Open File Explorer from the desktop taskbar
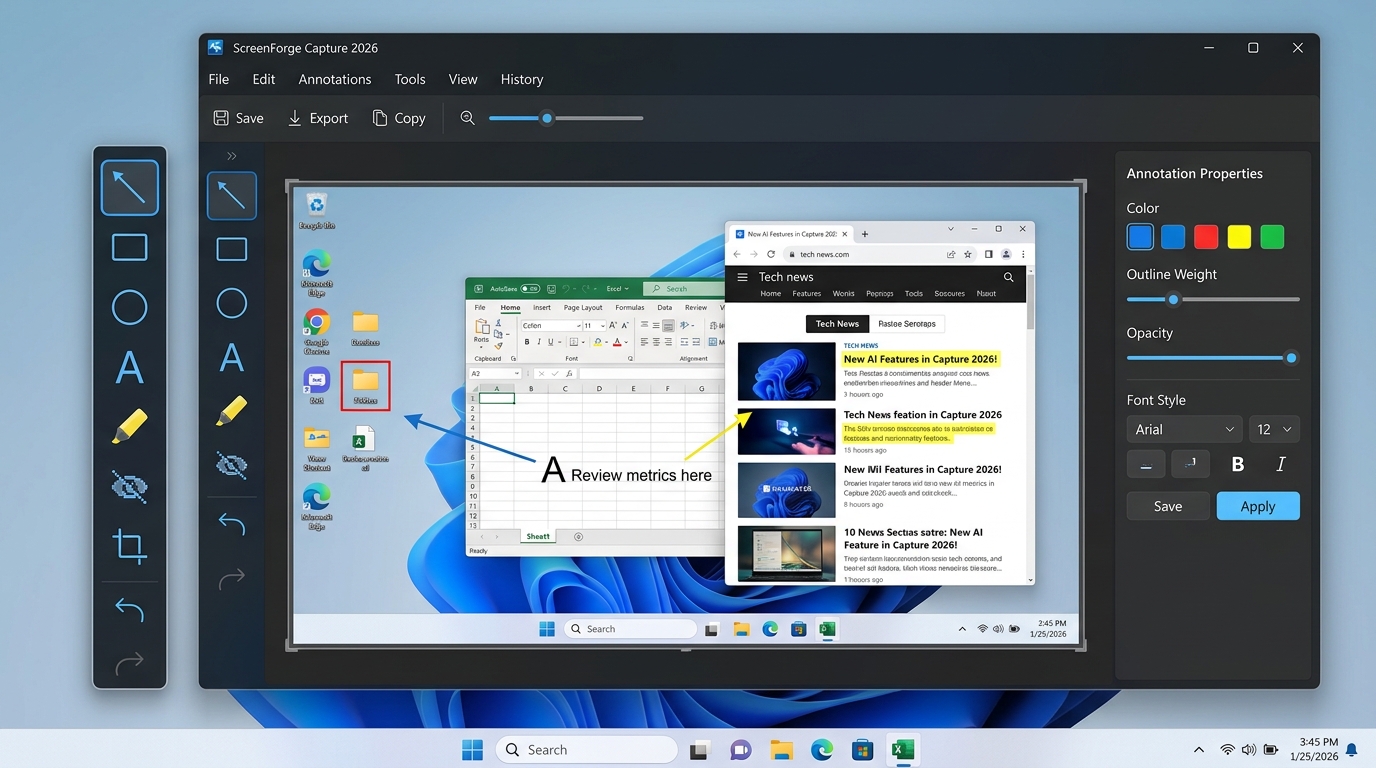Screen dimensions: 1376x768 [x=781, y=750]
